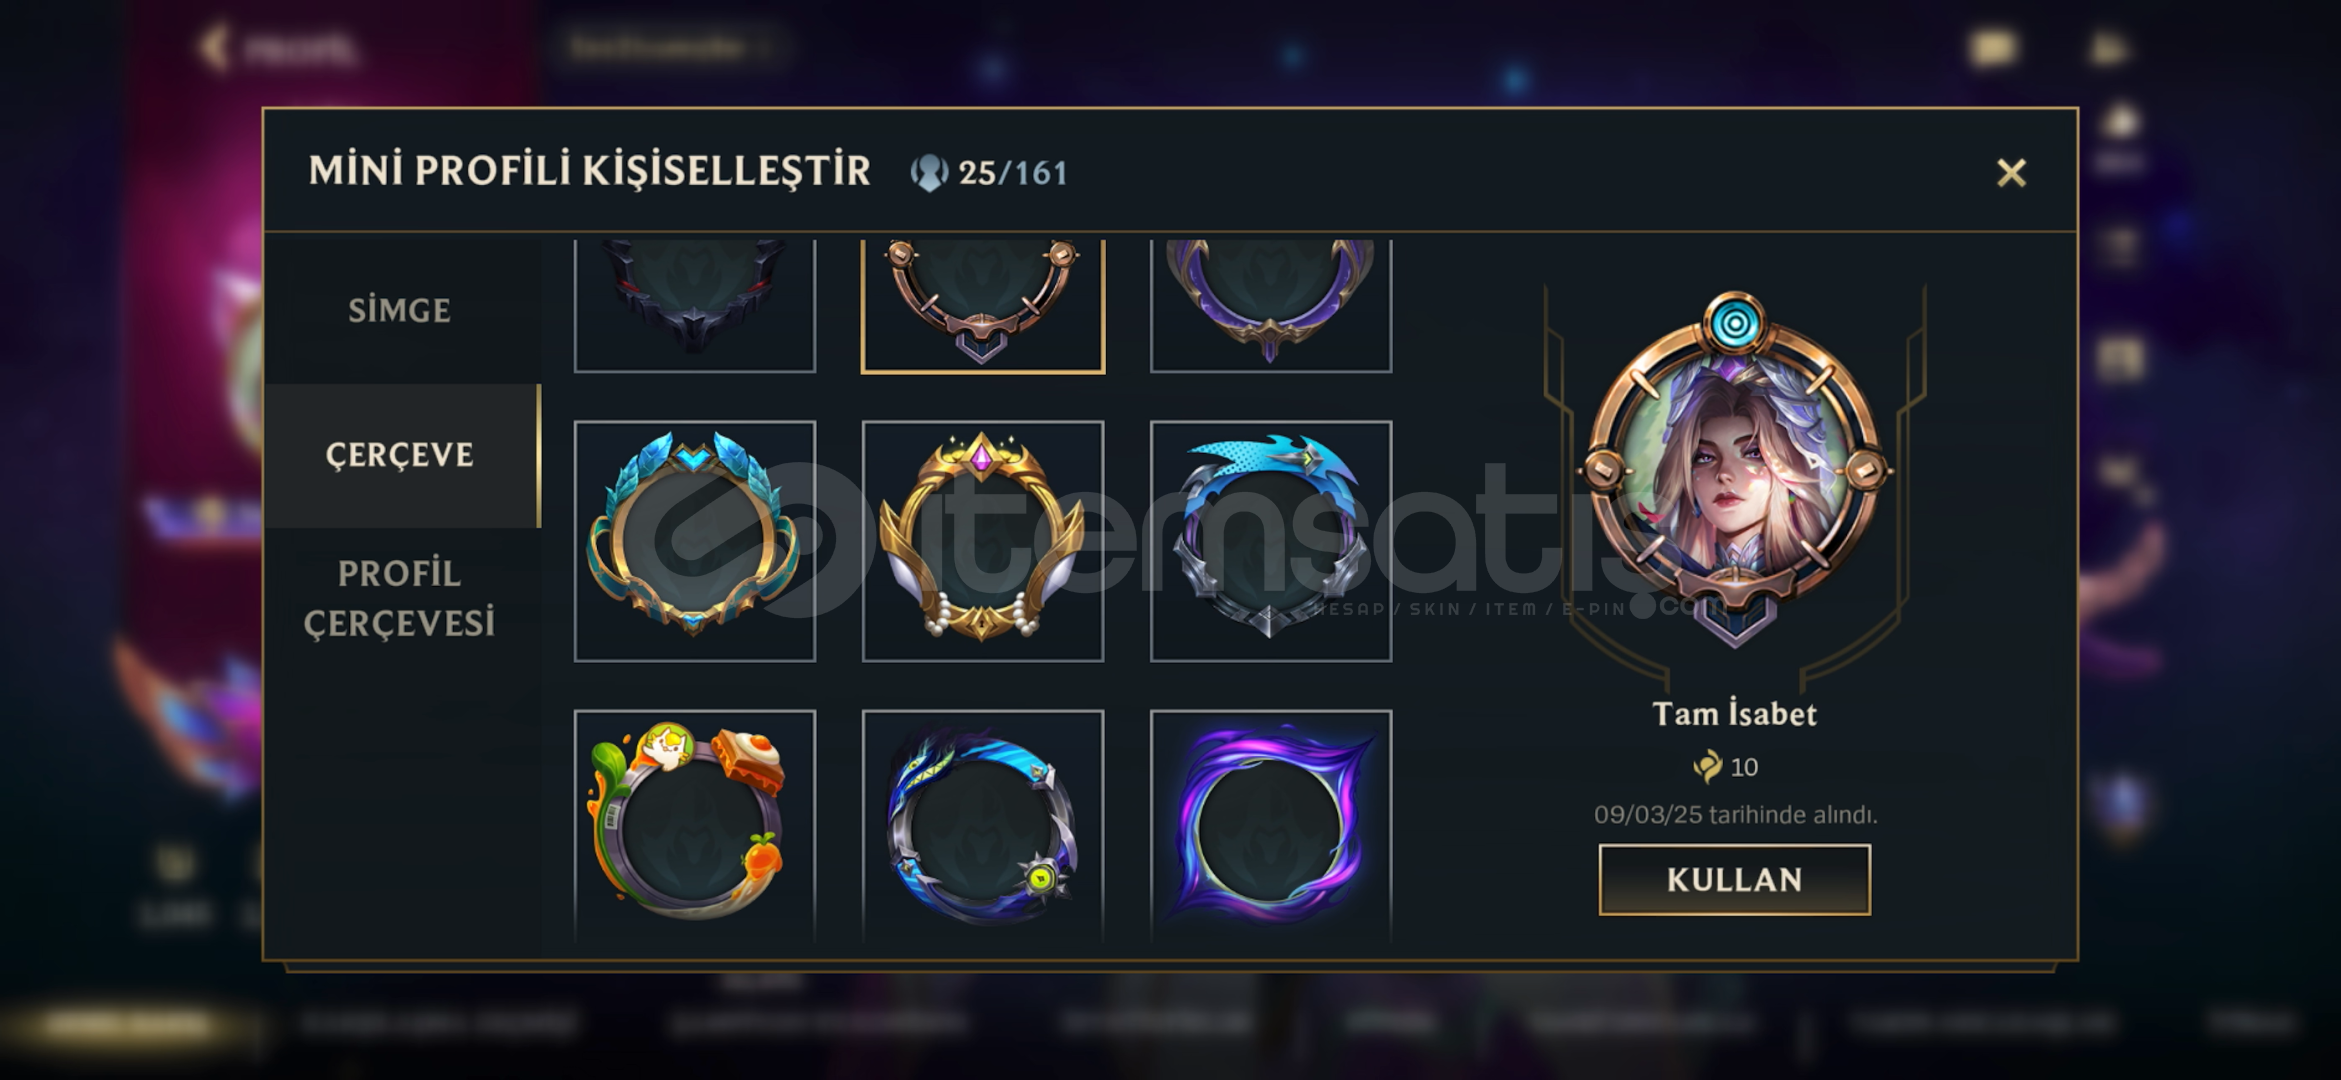Select the food-themed frame with cat

(x=695, y=825)
